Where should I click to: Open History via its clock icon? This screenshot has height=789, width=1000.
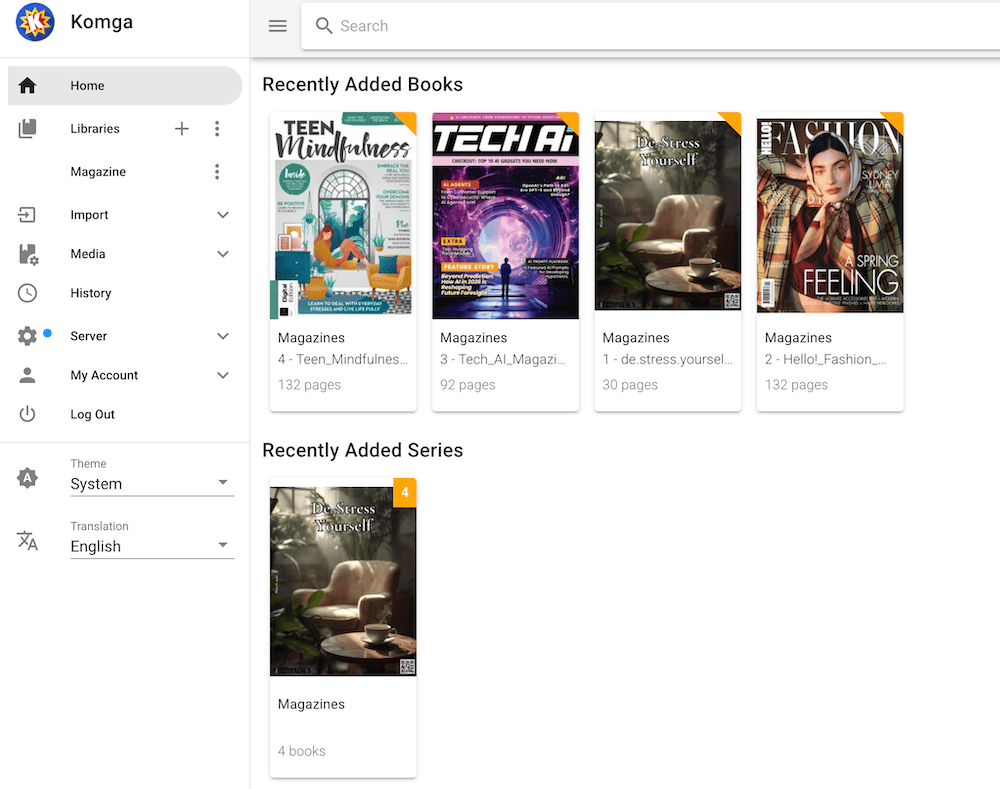(28, 292)
